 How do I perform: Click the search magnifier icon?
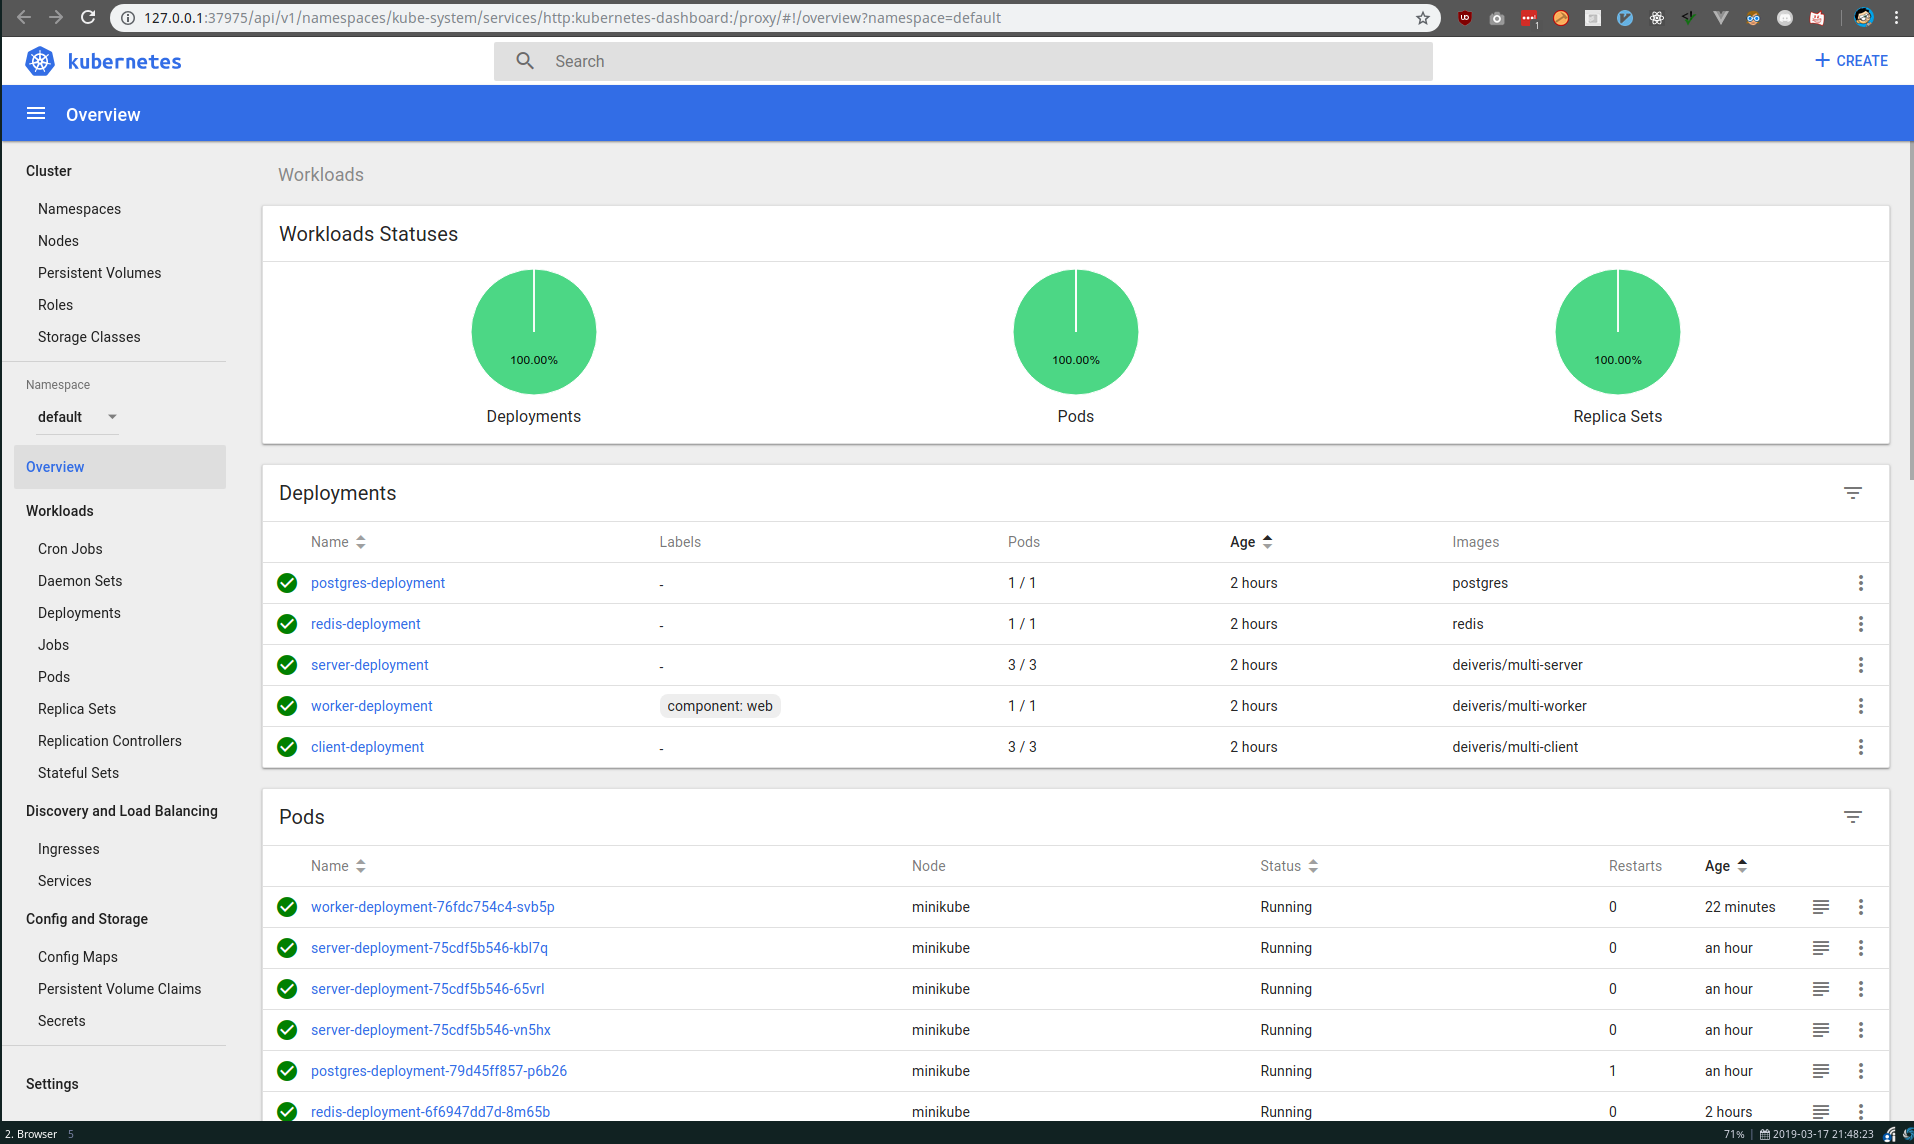click(x=525, y=61)
